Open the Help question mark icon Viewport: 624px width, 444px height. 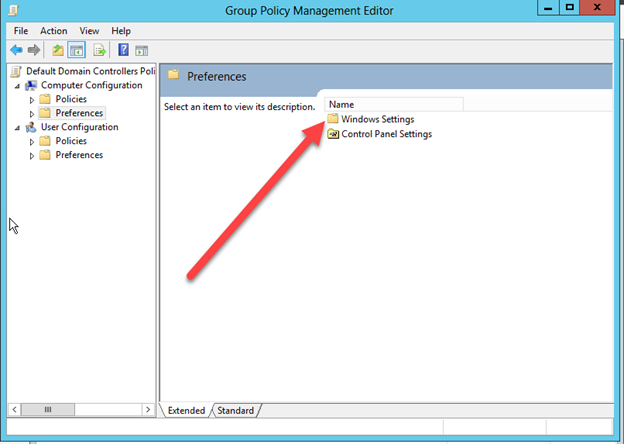pos(123,50)
